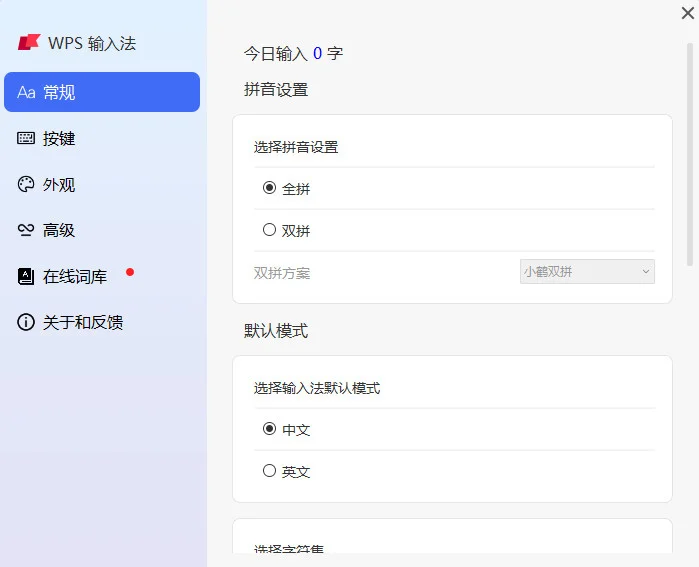The height and width of the screenshot is (567, 699).
Task: Click the WPS 输入法 logo icon
Action: (x=29, y=42)
